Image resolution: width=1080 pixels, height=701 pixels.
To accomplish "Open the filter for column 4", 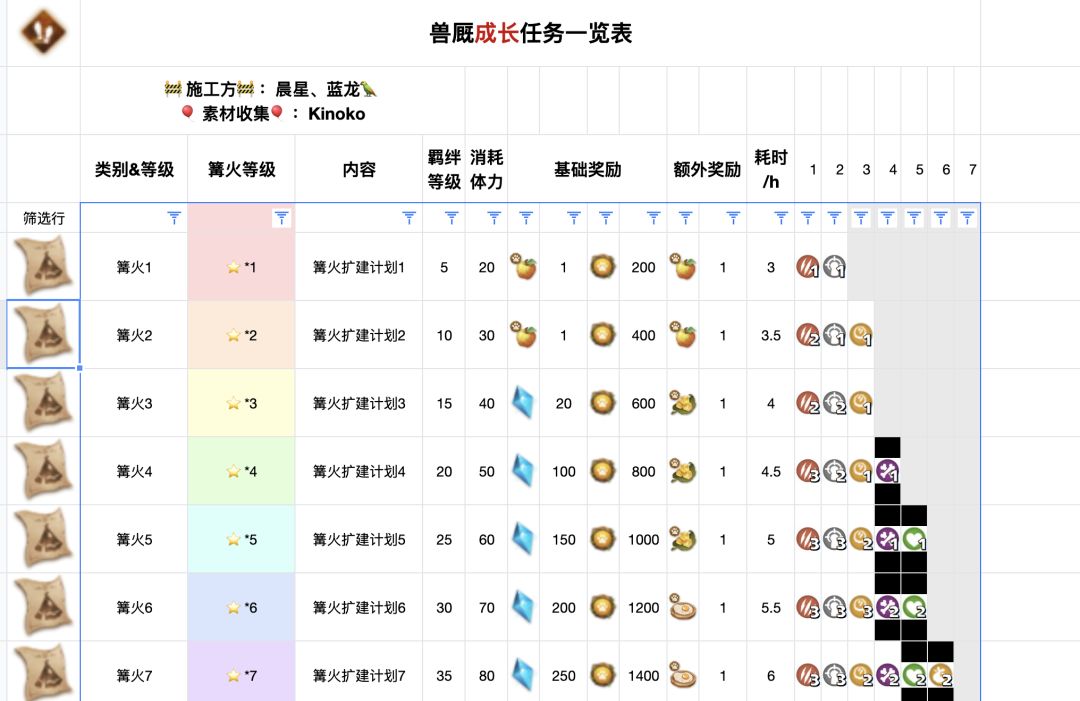I will 887,218.
